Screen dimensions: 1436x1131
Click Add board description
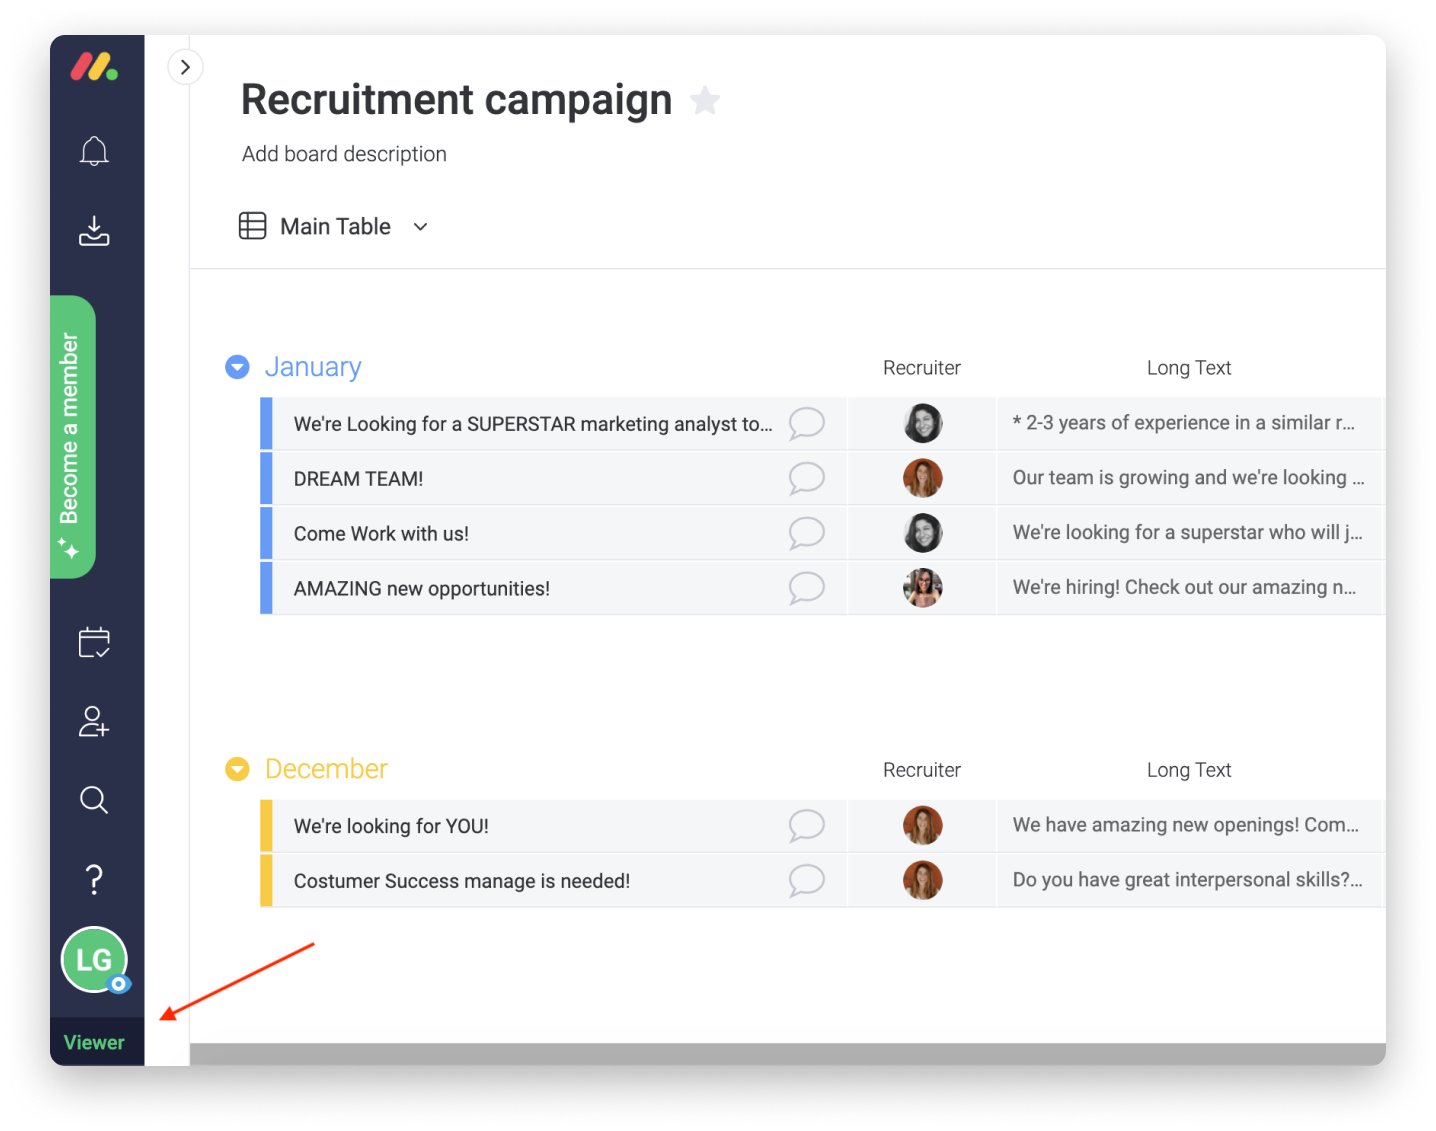pos(344,154)
